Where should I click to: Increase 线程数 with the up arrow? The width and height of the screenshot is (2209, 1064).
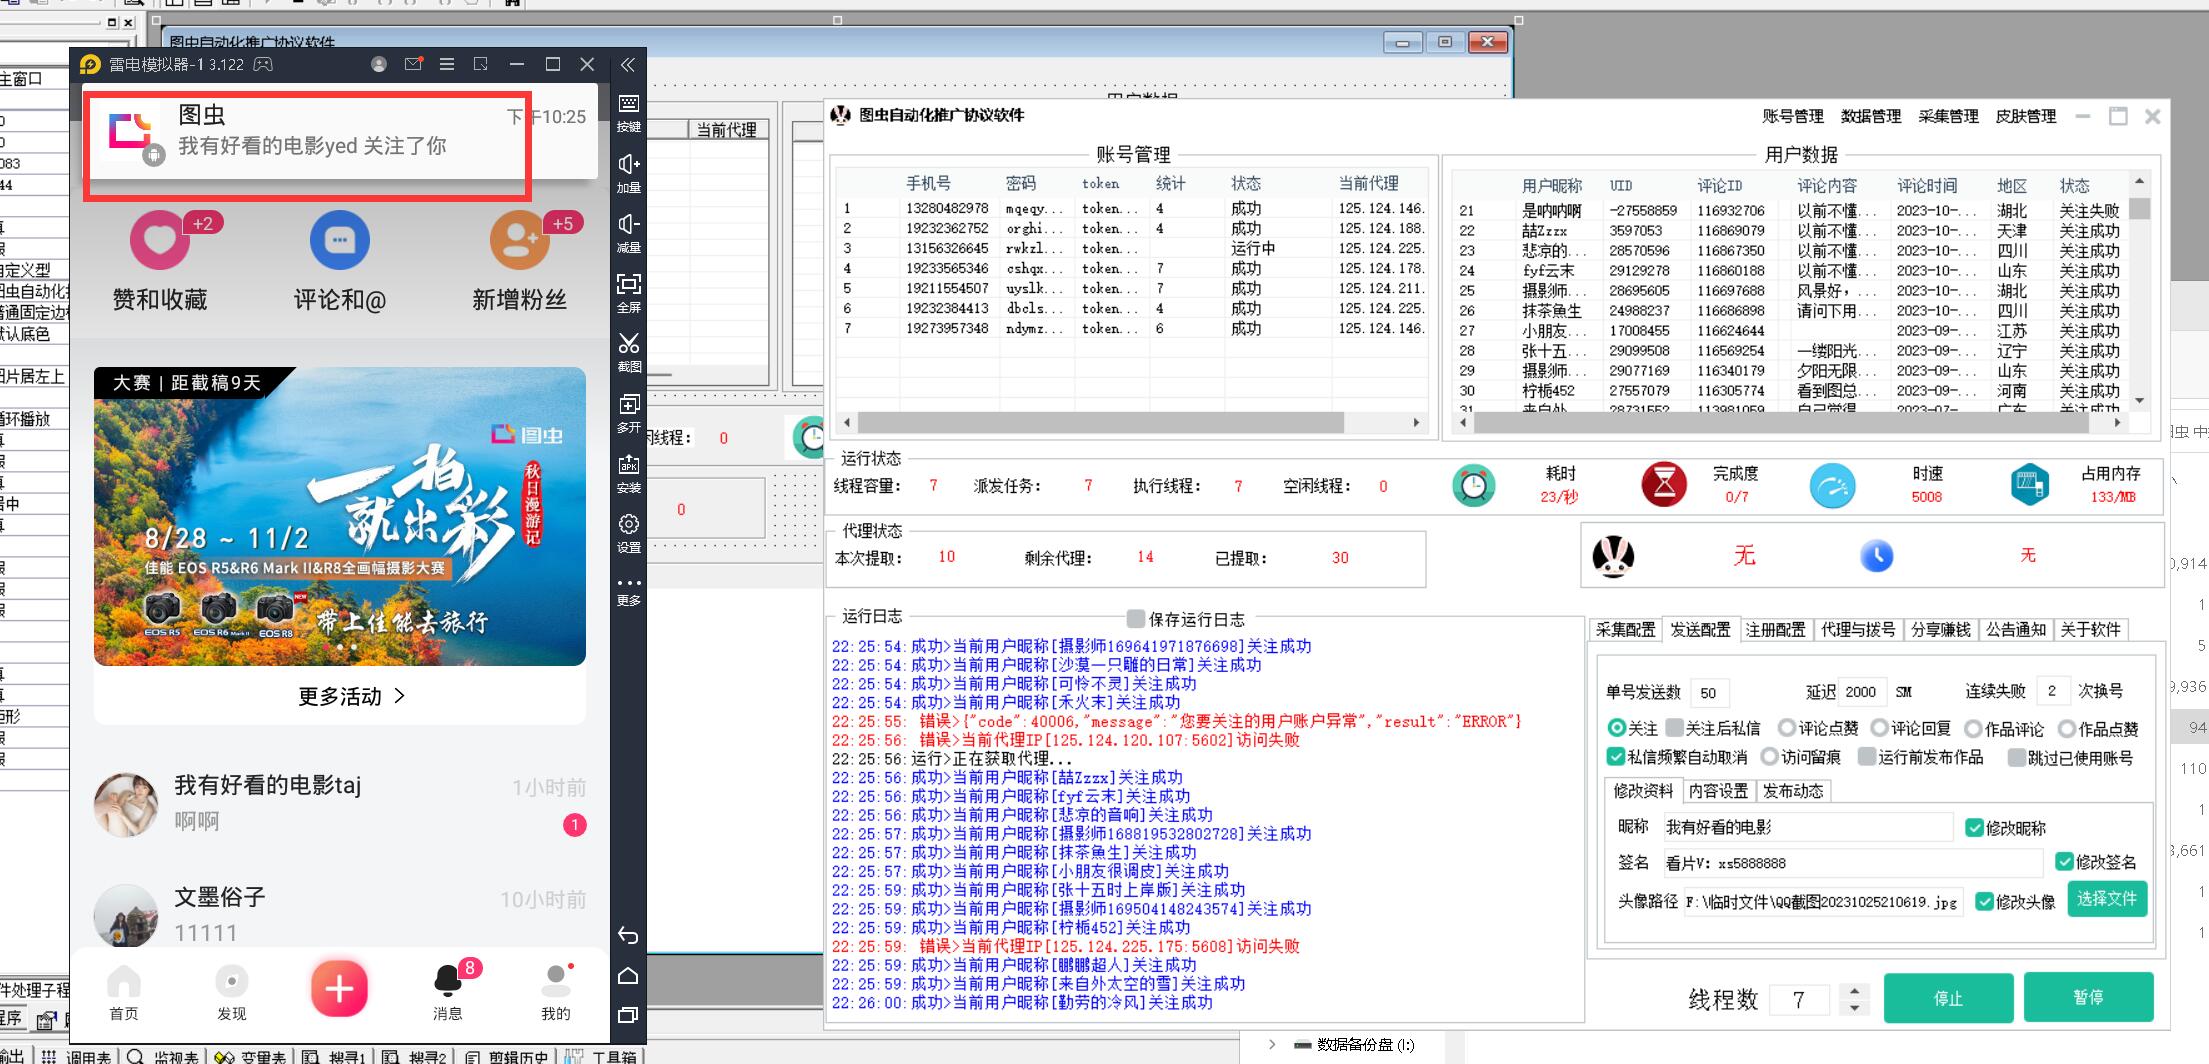tap(1855, 990)
